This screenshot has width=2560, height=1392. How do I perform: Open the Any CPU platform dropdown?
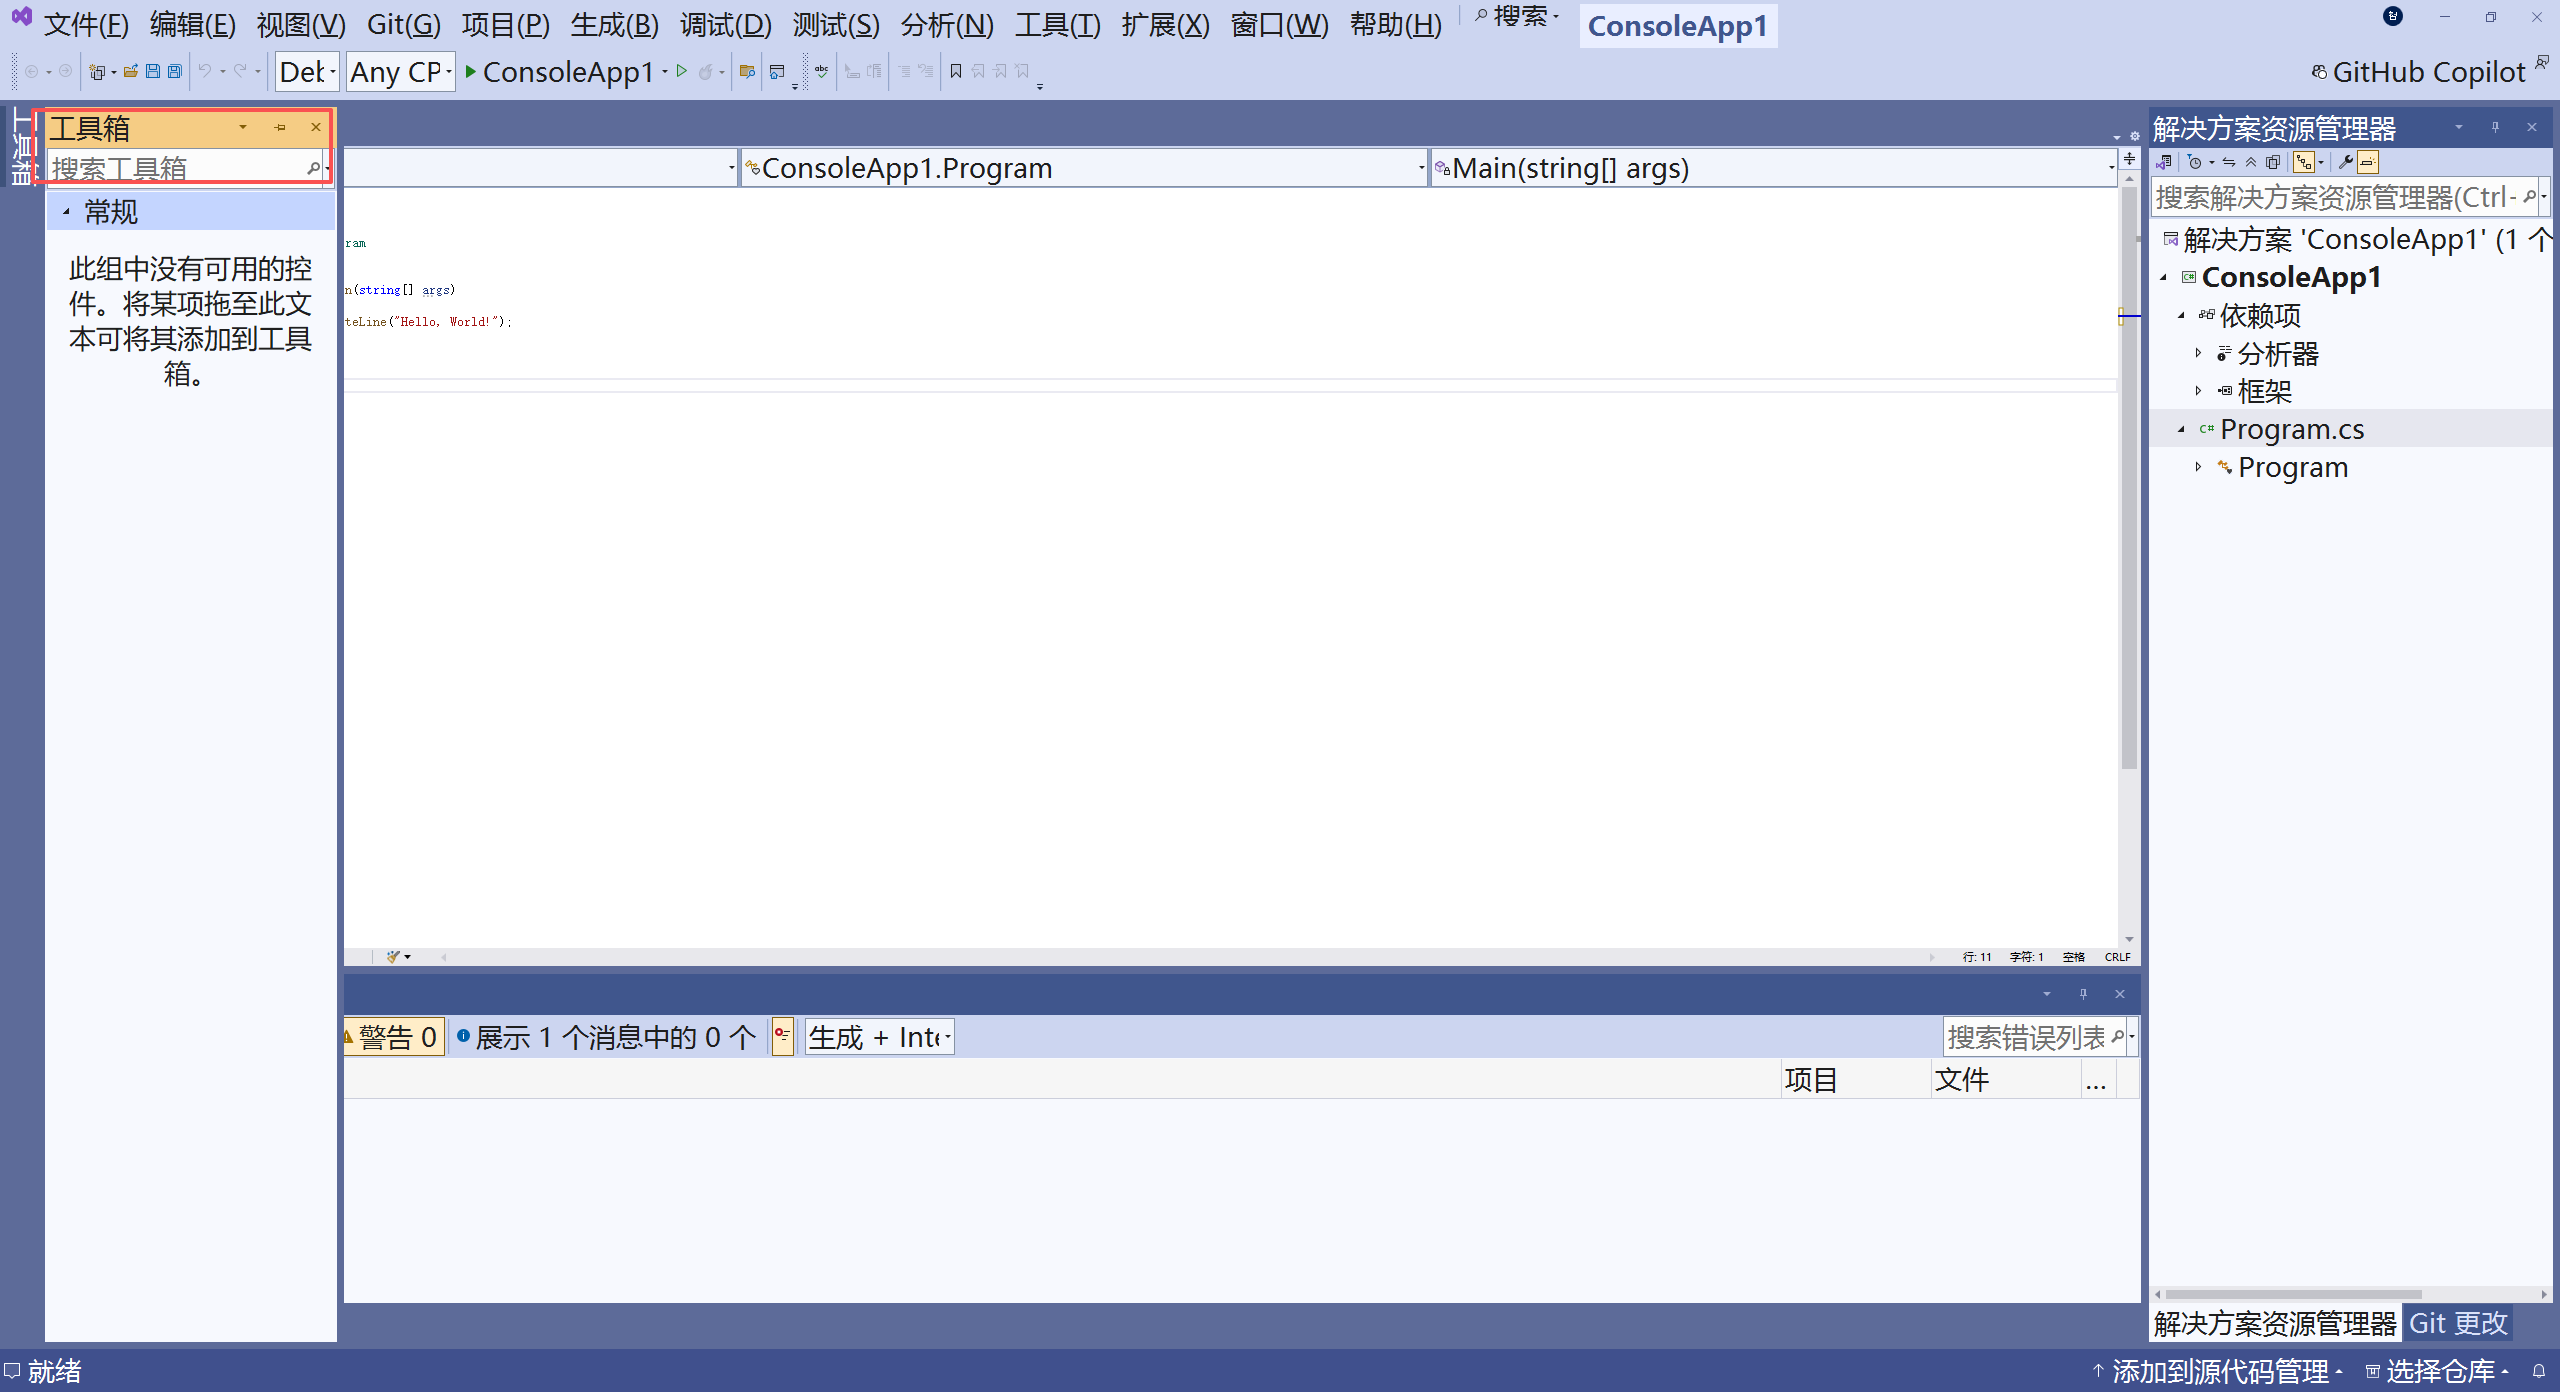pos(400,72)
